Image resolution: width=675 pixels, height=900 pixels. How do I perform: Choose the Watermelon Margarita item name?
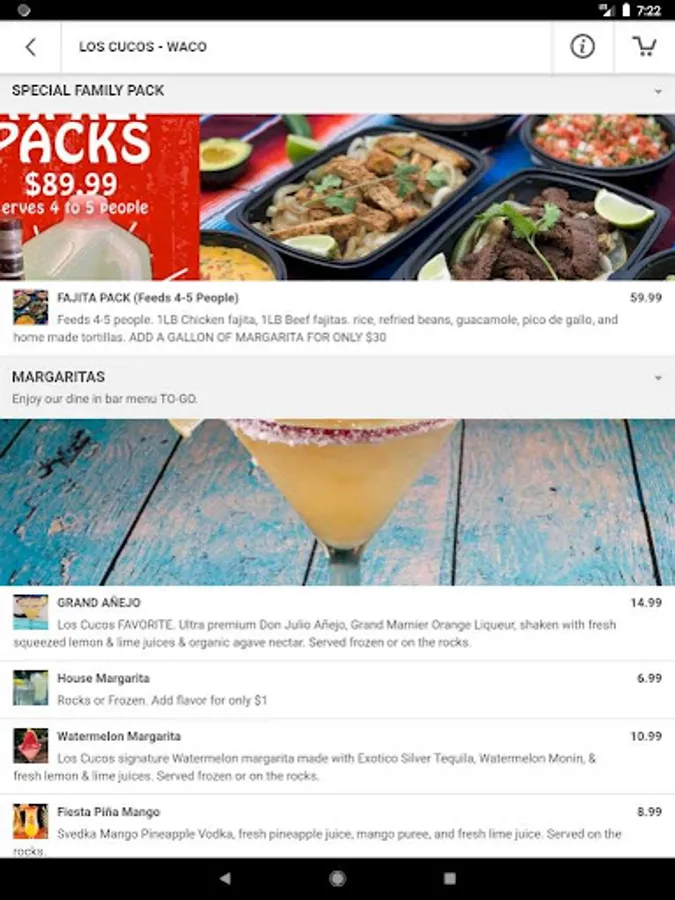[119, 736]
